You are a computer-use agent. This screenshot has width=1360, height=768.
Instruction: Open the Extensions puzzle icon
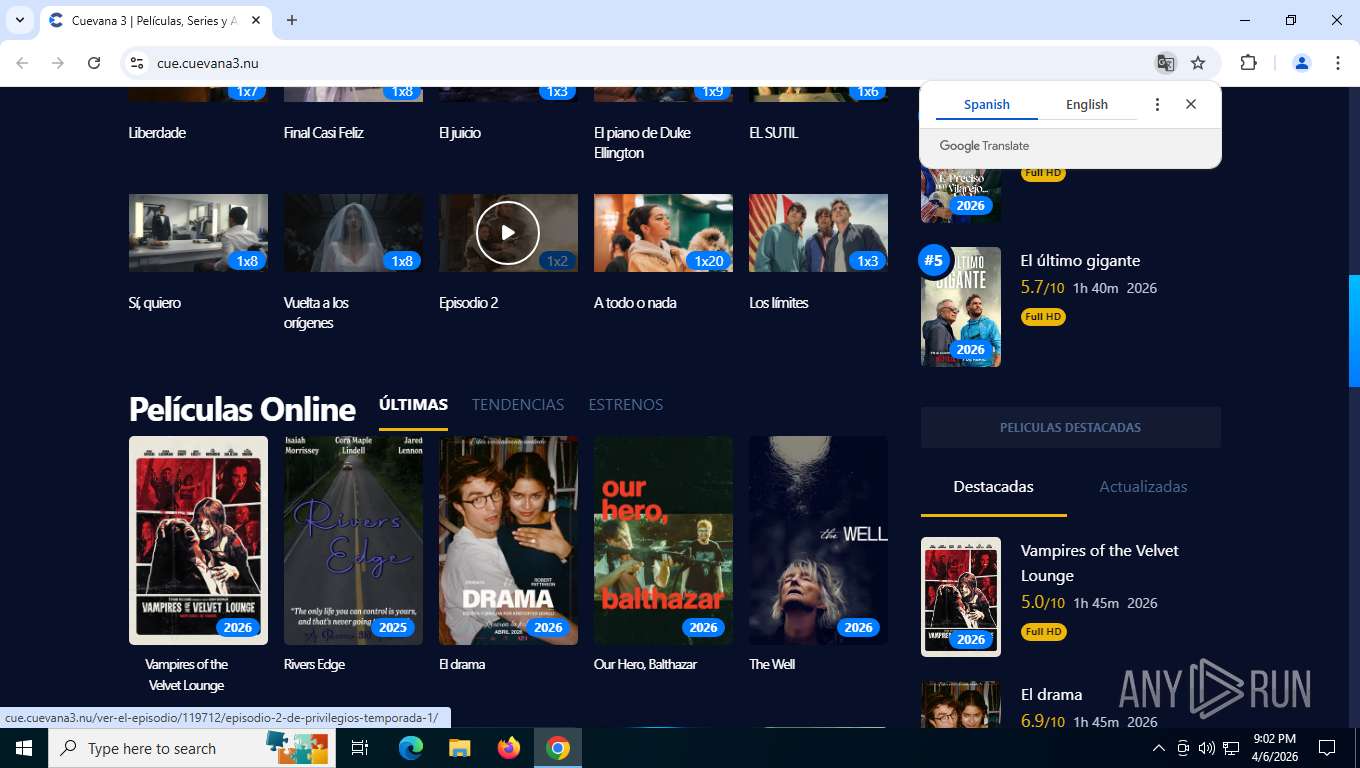[x=1248, y=63]
